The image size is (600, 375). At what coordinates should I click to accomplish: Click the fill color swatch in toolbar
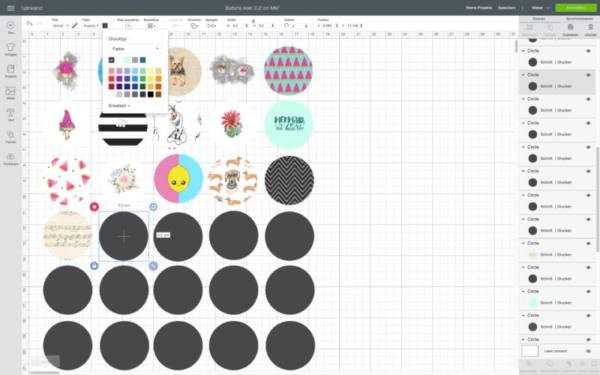tap(105, 26)
